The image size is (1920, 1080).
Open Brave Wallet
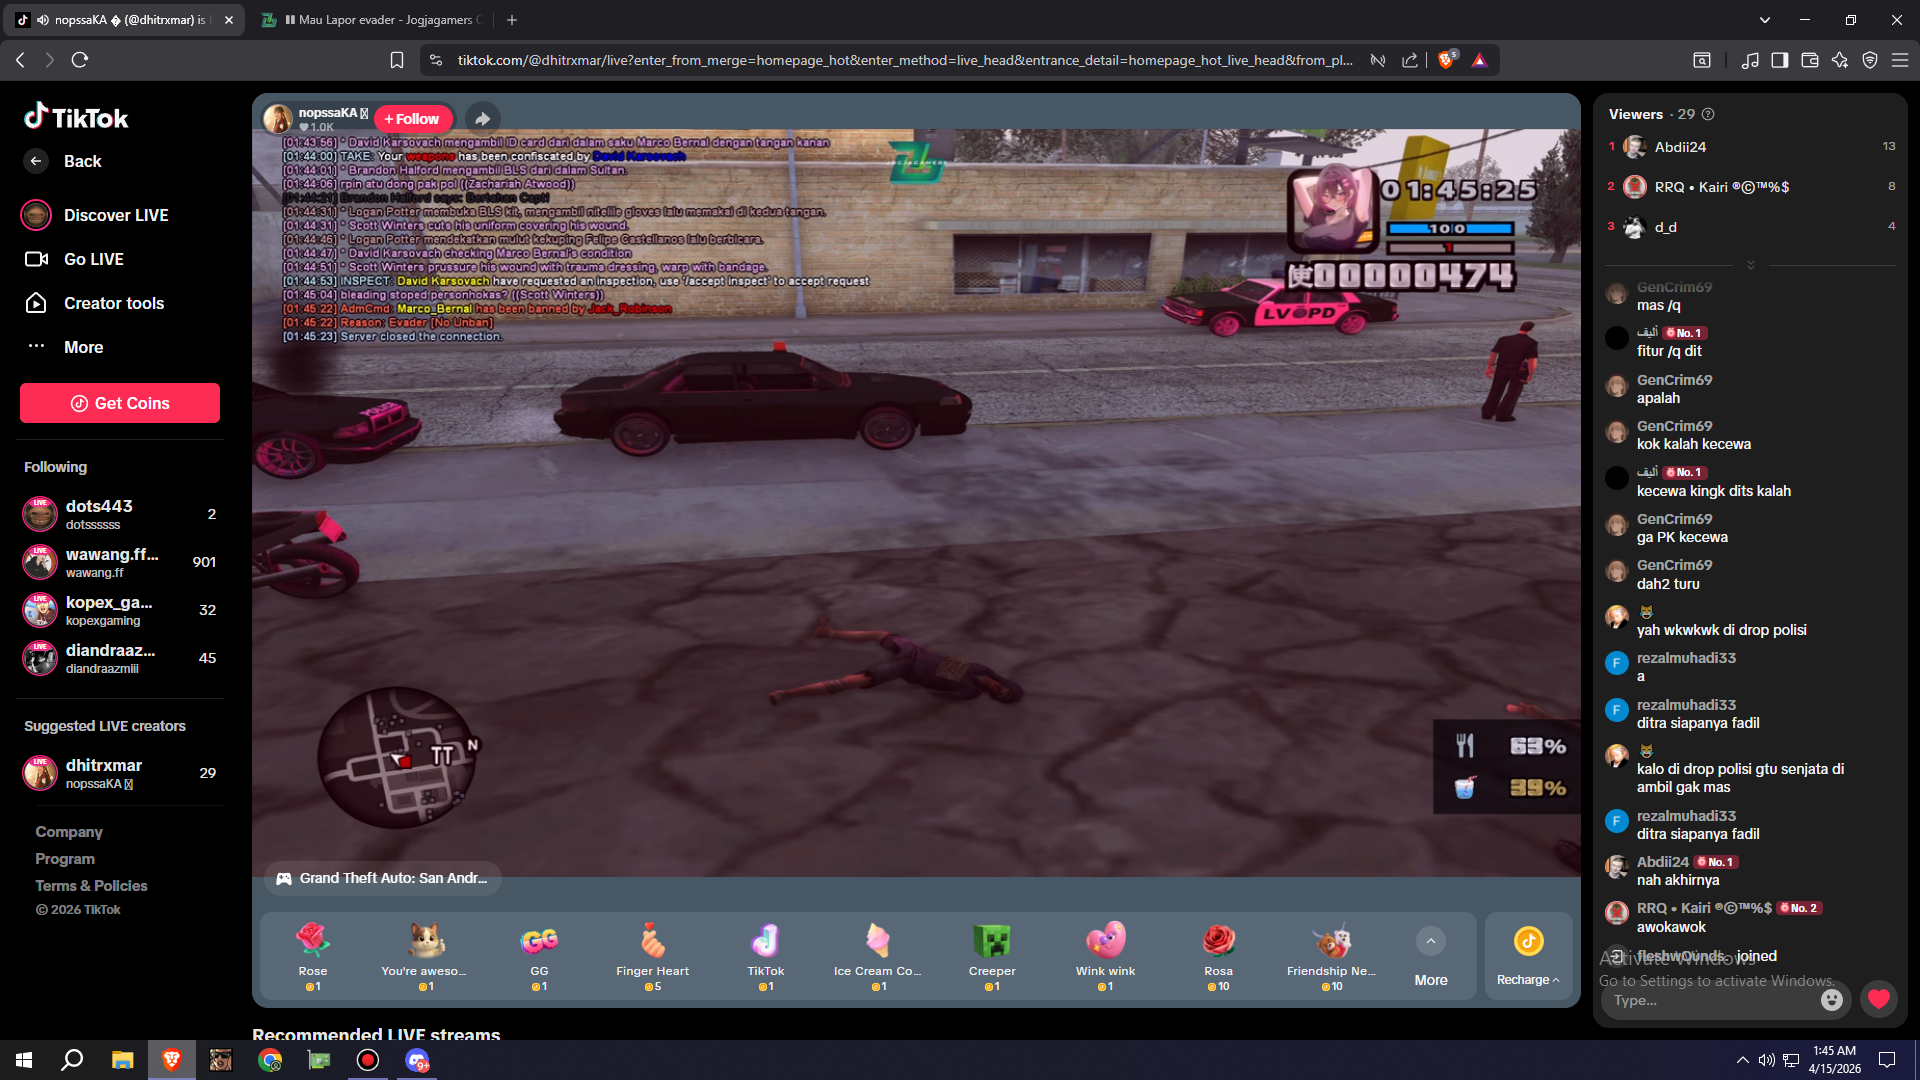1810,60
